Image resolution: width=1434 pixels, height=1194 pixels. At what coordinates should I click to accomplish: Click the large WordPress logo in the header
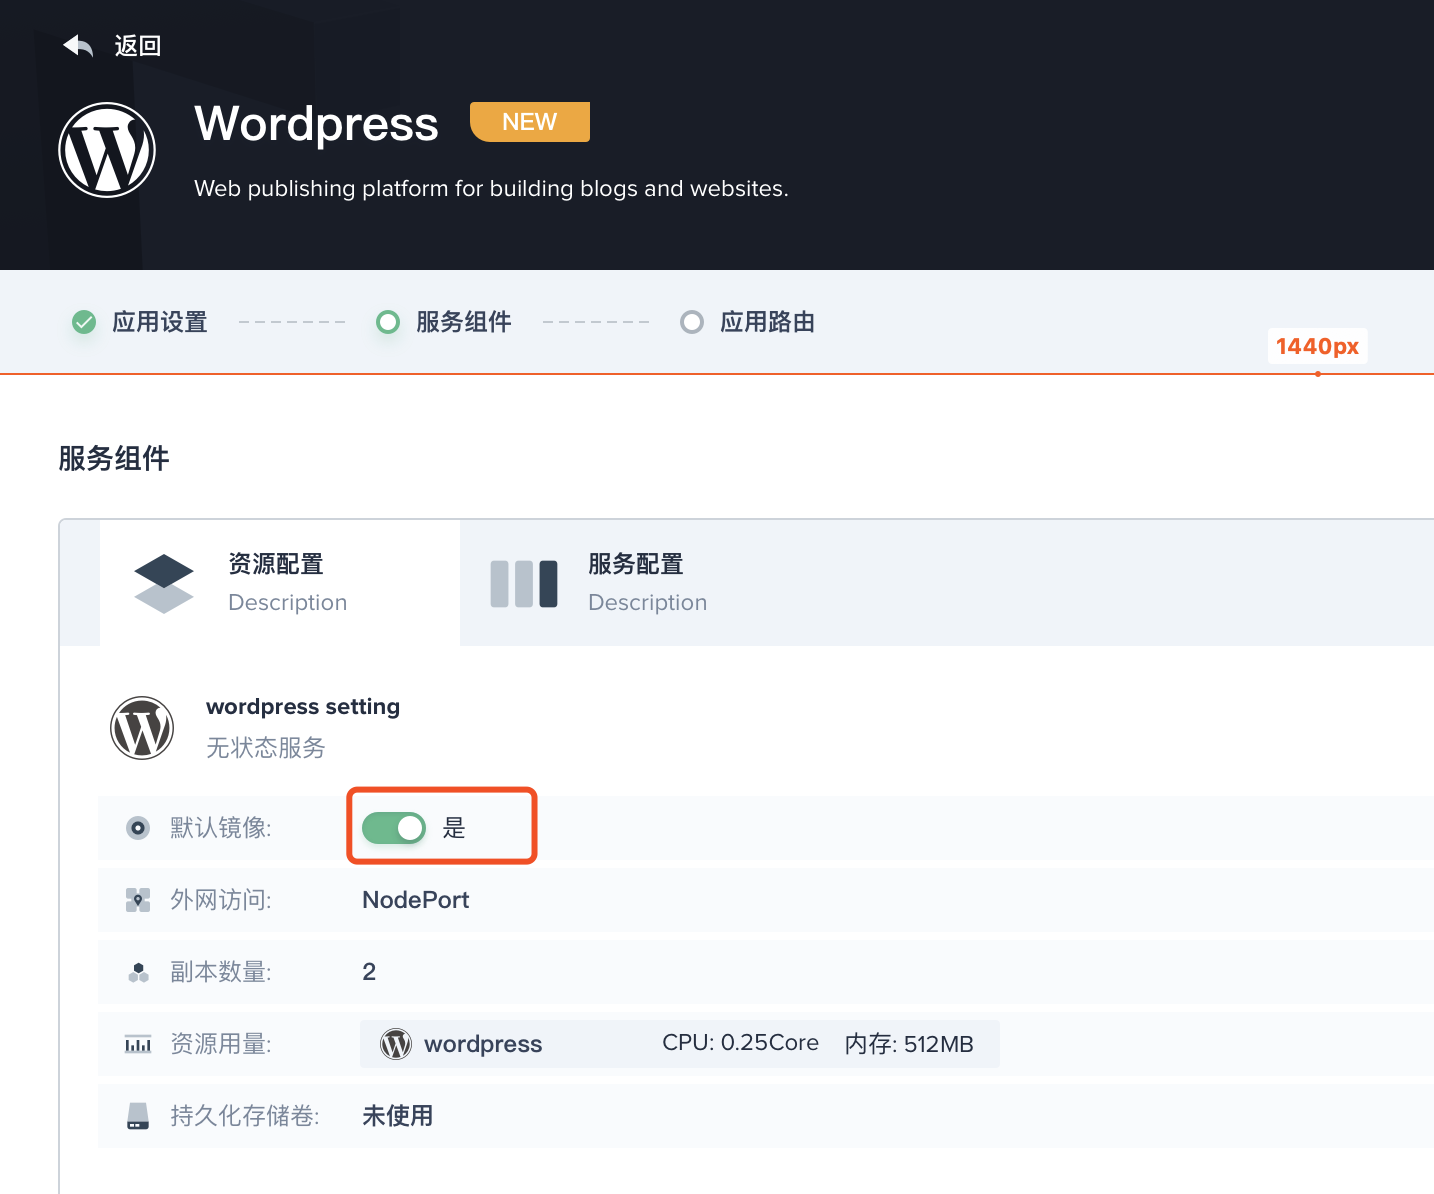click(107, 150)
